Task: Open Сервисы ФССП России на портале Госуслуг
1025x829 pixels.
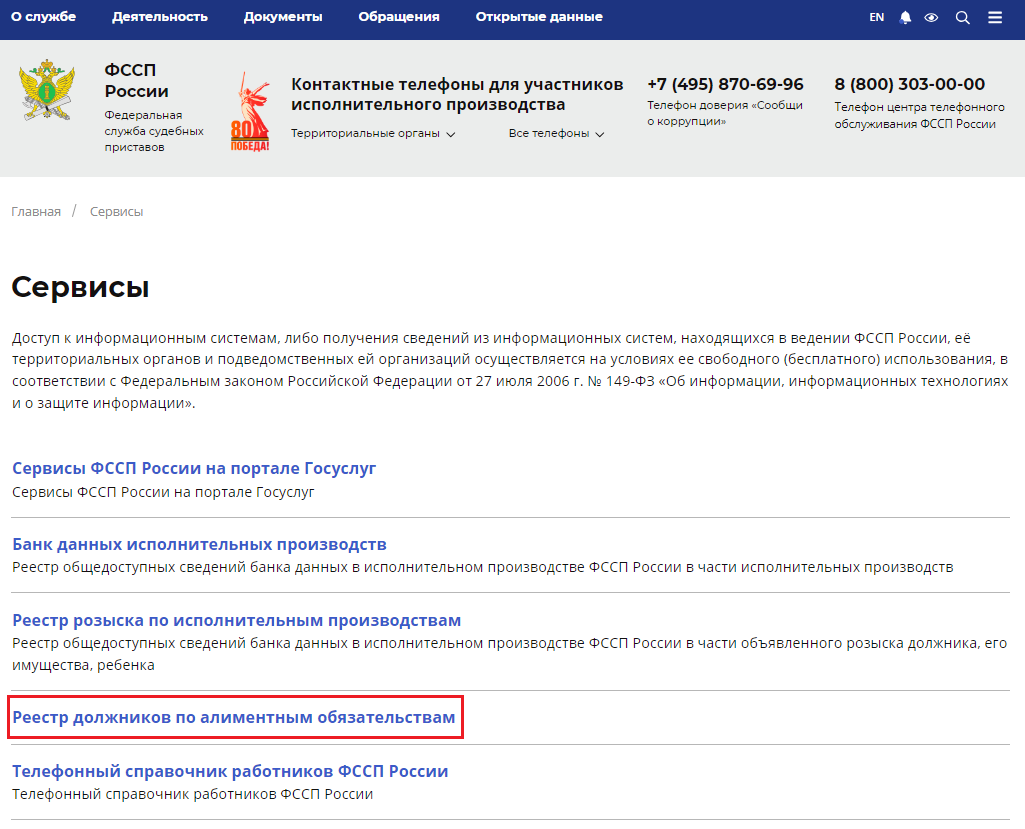Action: click(x=194, y=468)
